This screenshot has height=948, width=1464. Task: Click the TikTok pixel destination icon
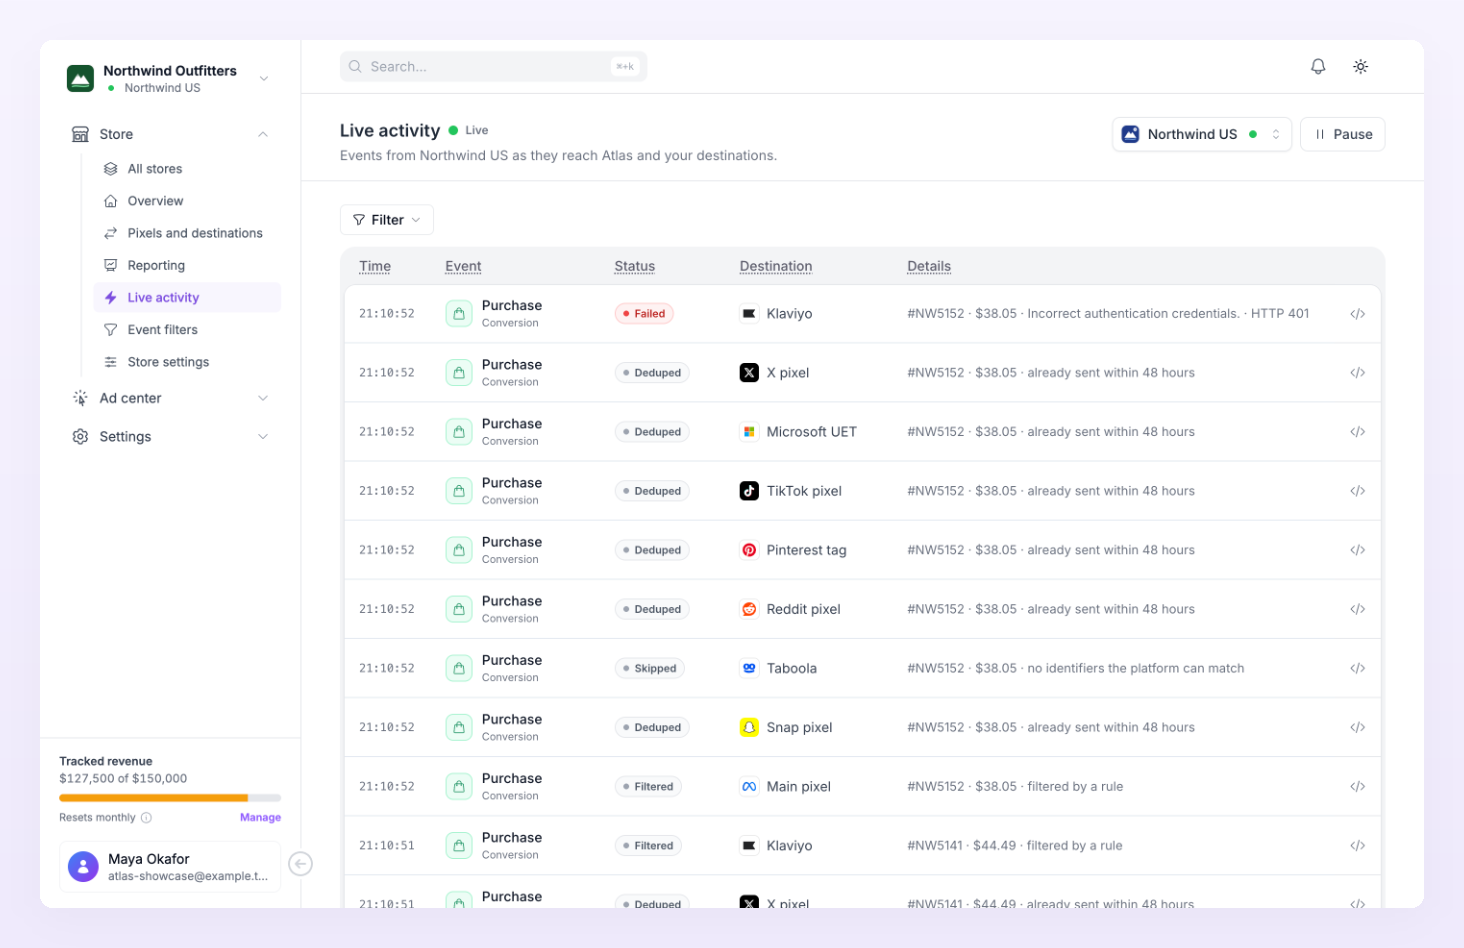[749, 491]
